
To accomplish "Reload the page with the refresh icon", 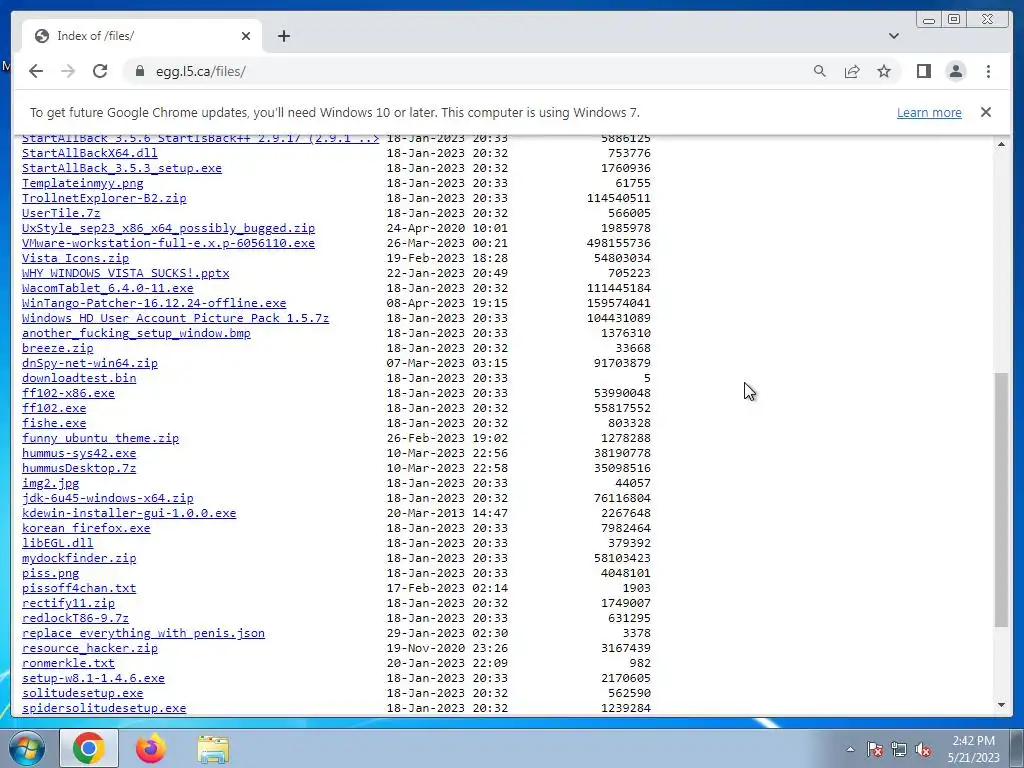I will [100, 71].
